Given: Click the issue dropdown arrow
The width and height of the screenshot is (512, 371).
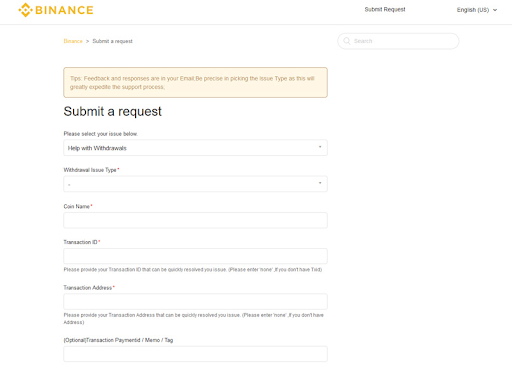Looking at the screenshot, I should point(320,147).
